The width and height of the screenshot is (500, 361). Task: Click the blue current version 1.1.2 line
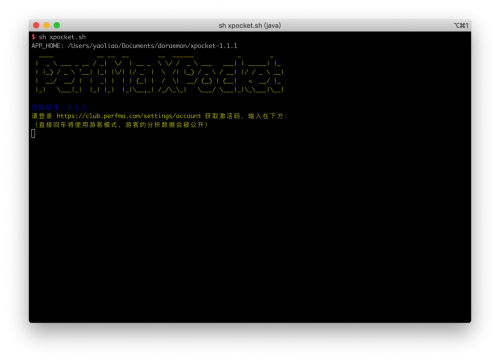(x=59, y=107)
